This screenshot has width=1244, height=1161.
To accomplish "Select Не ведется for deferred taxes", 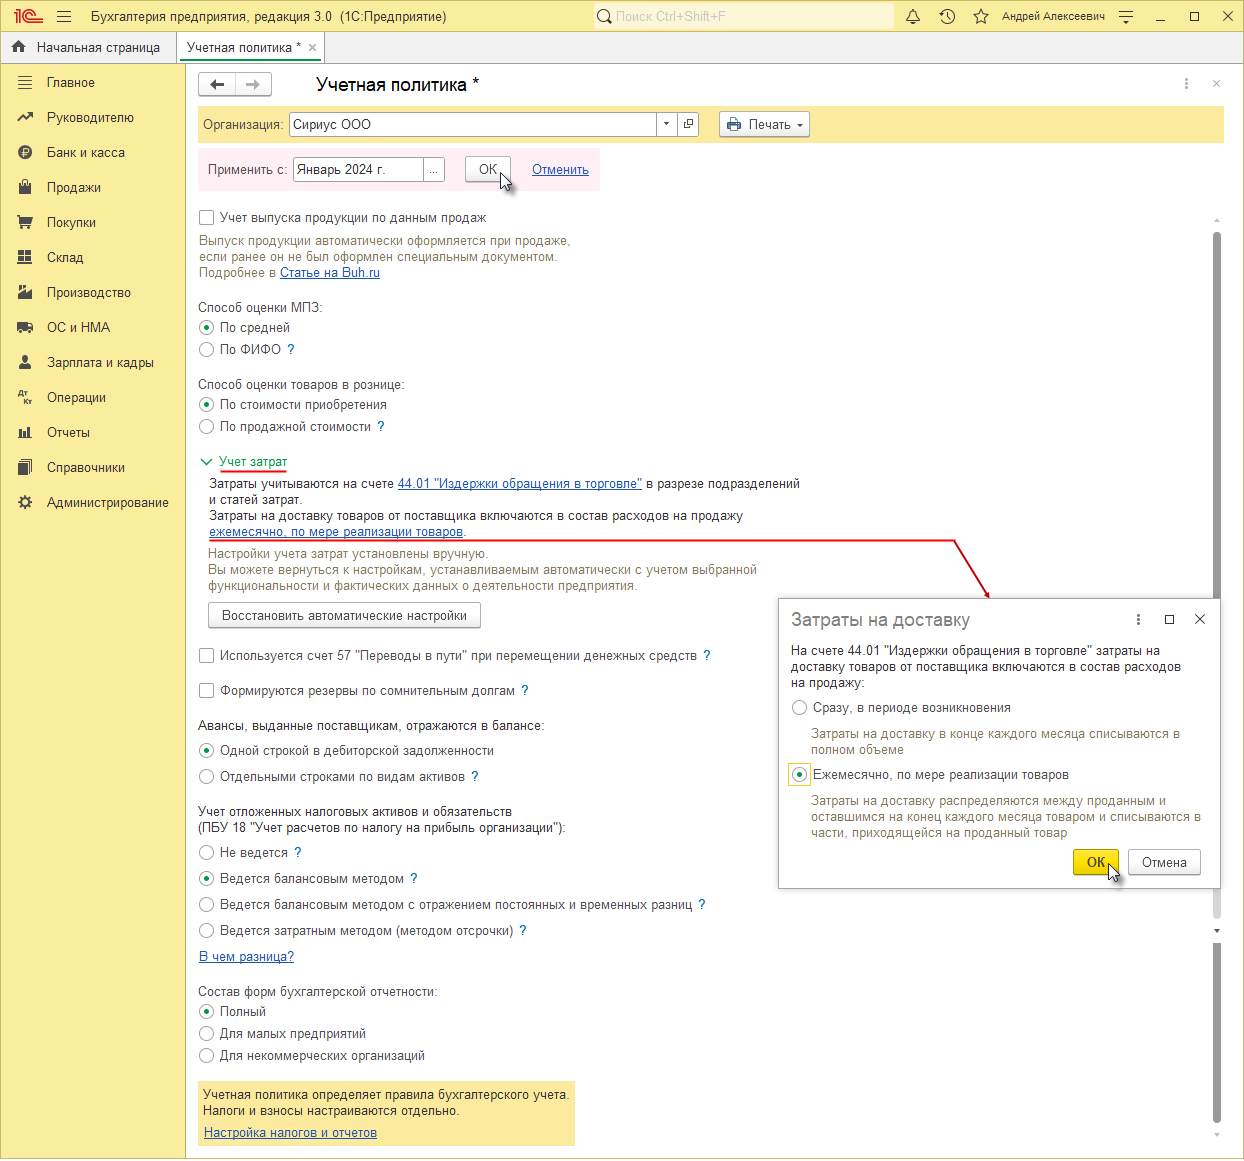I will pos(207,853).
